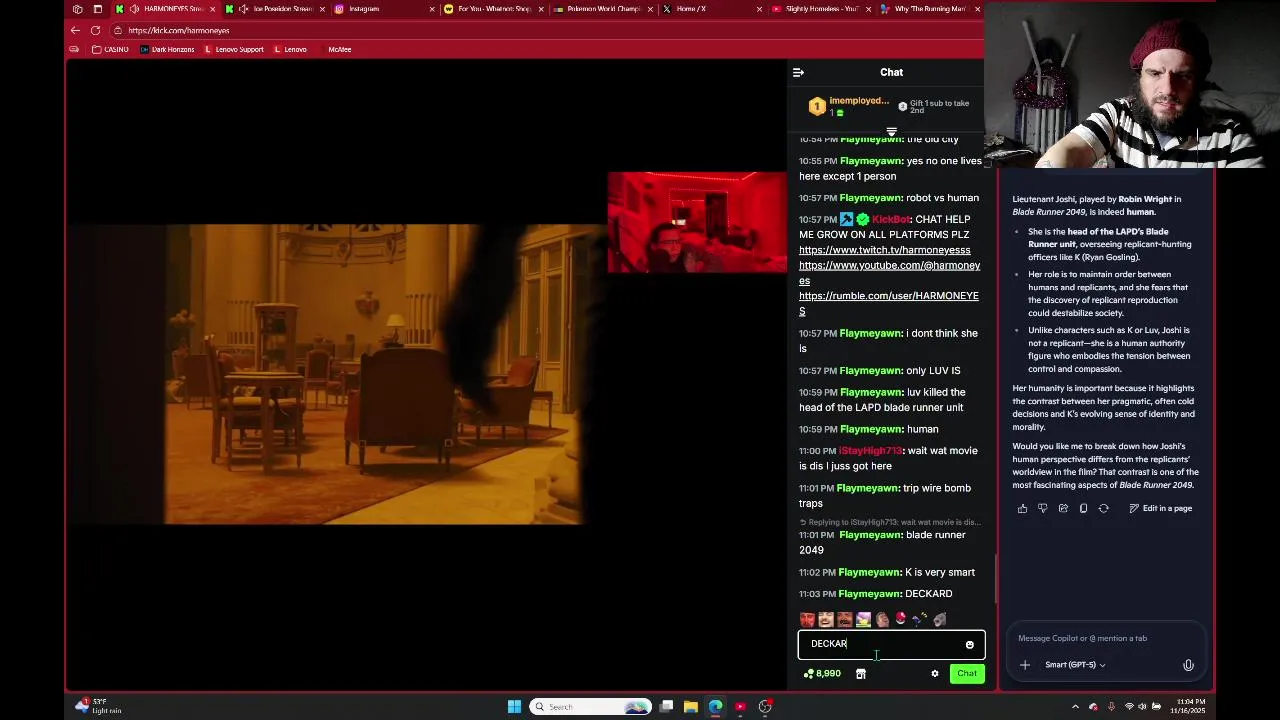Open the McAfee bookmark

point(339,49)
